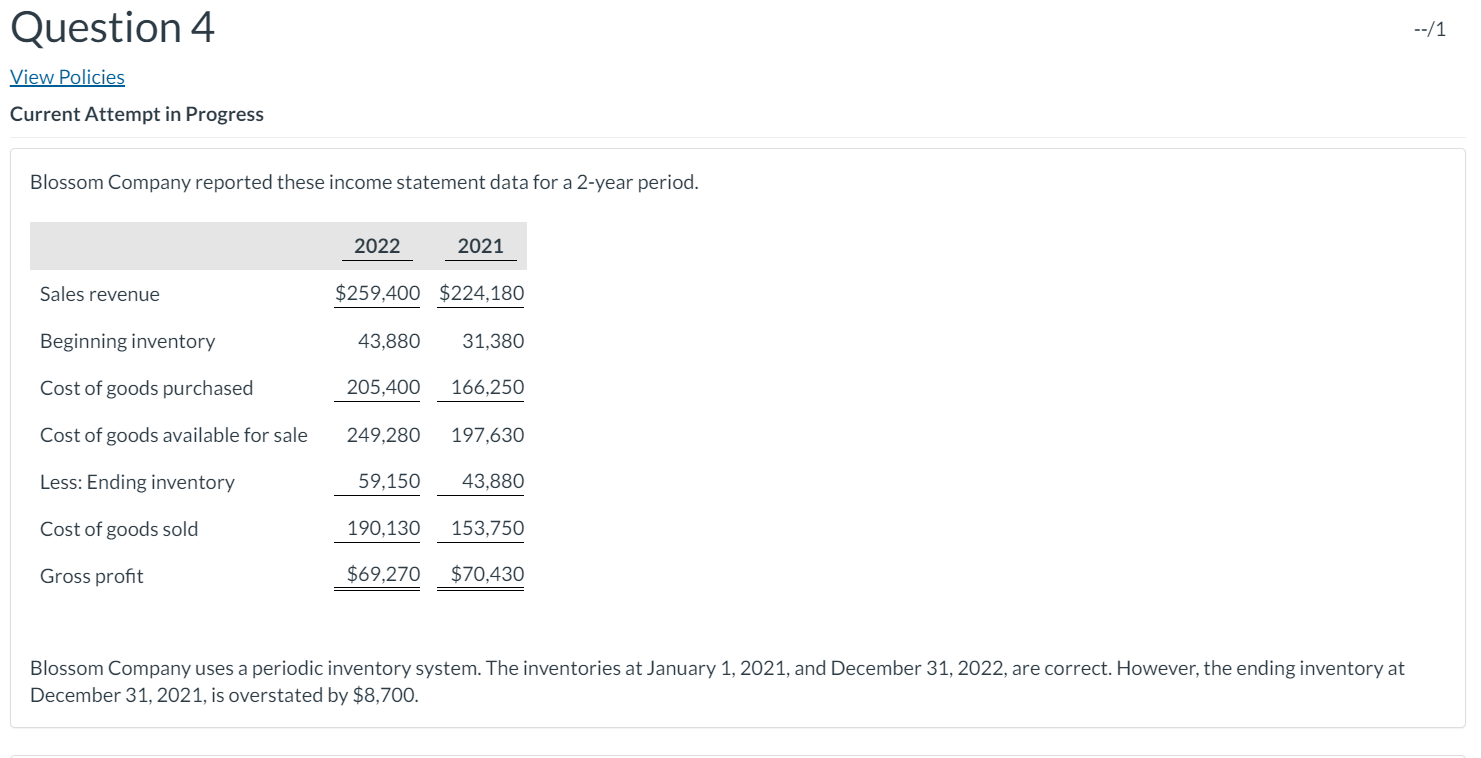Image resolution: width=1481 pixels, height=758 pixels.
Task: Select the $224,180 sales figure
Action: [480, 293]
